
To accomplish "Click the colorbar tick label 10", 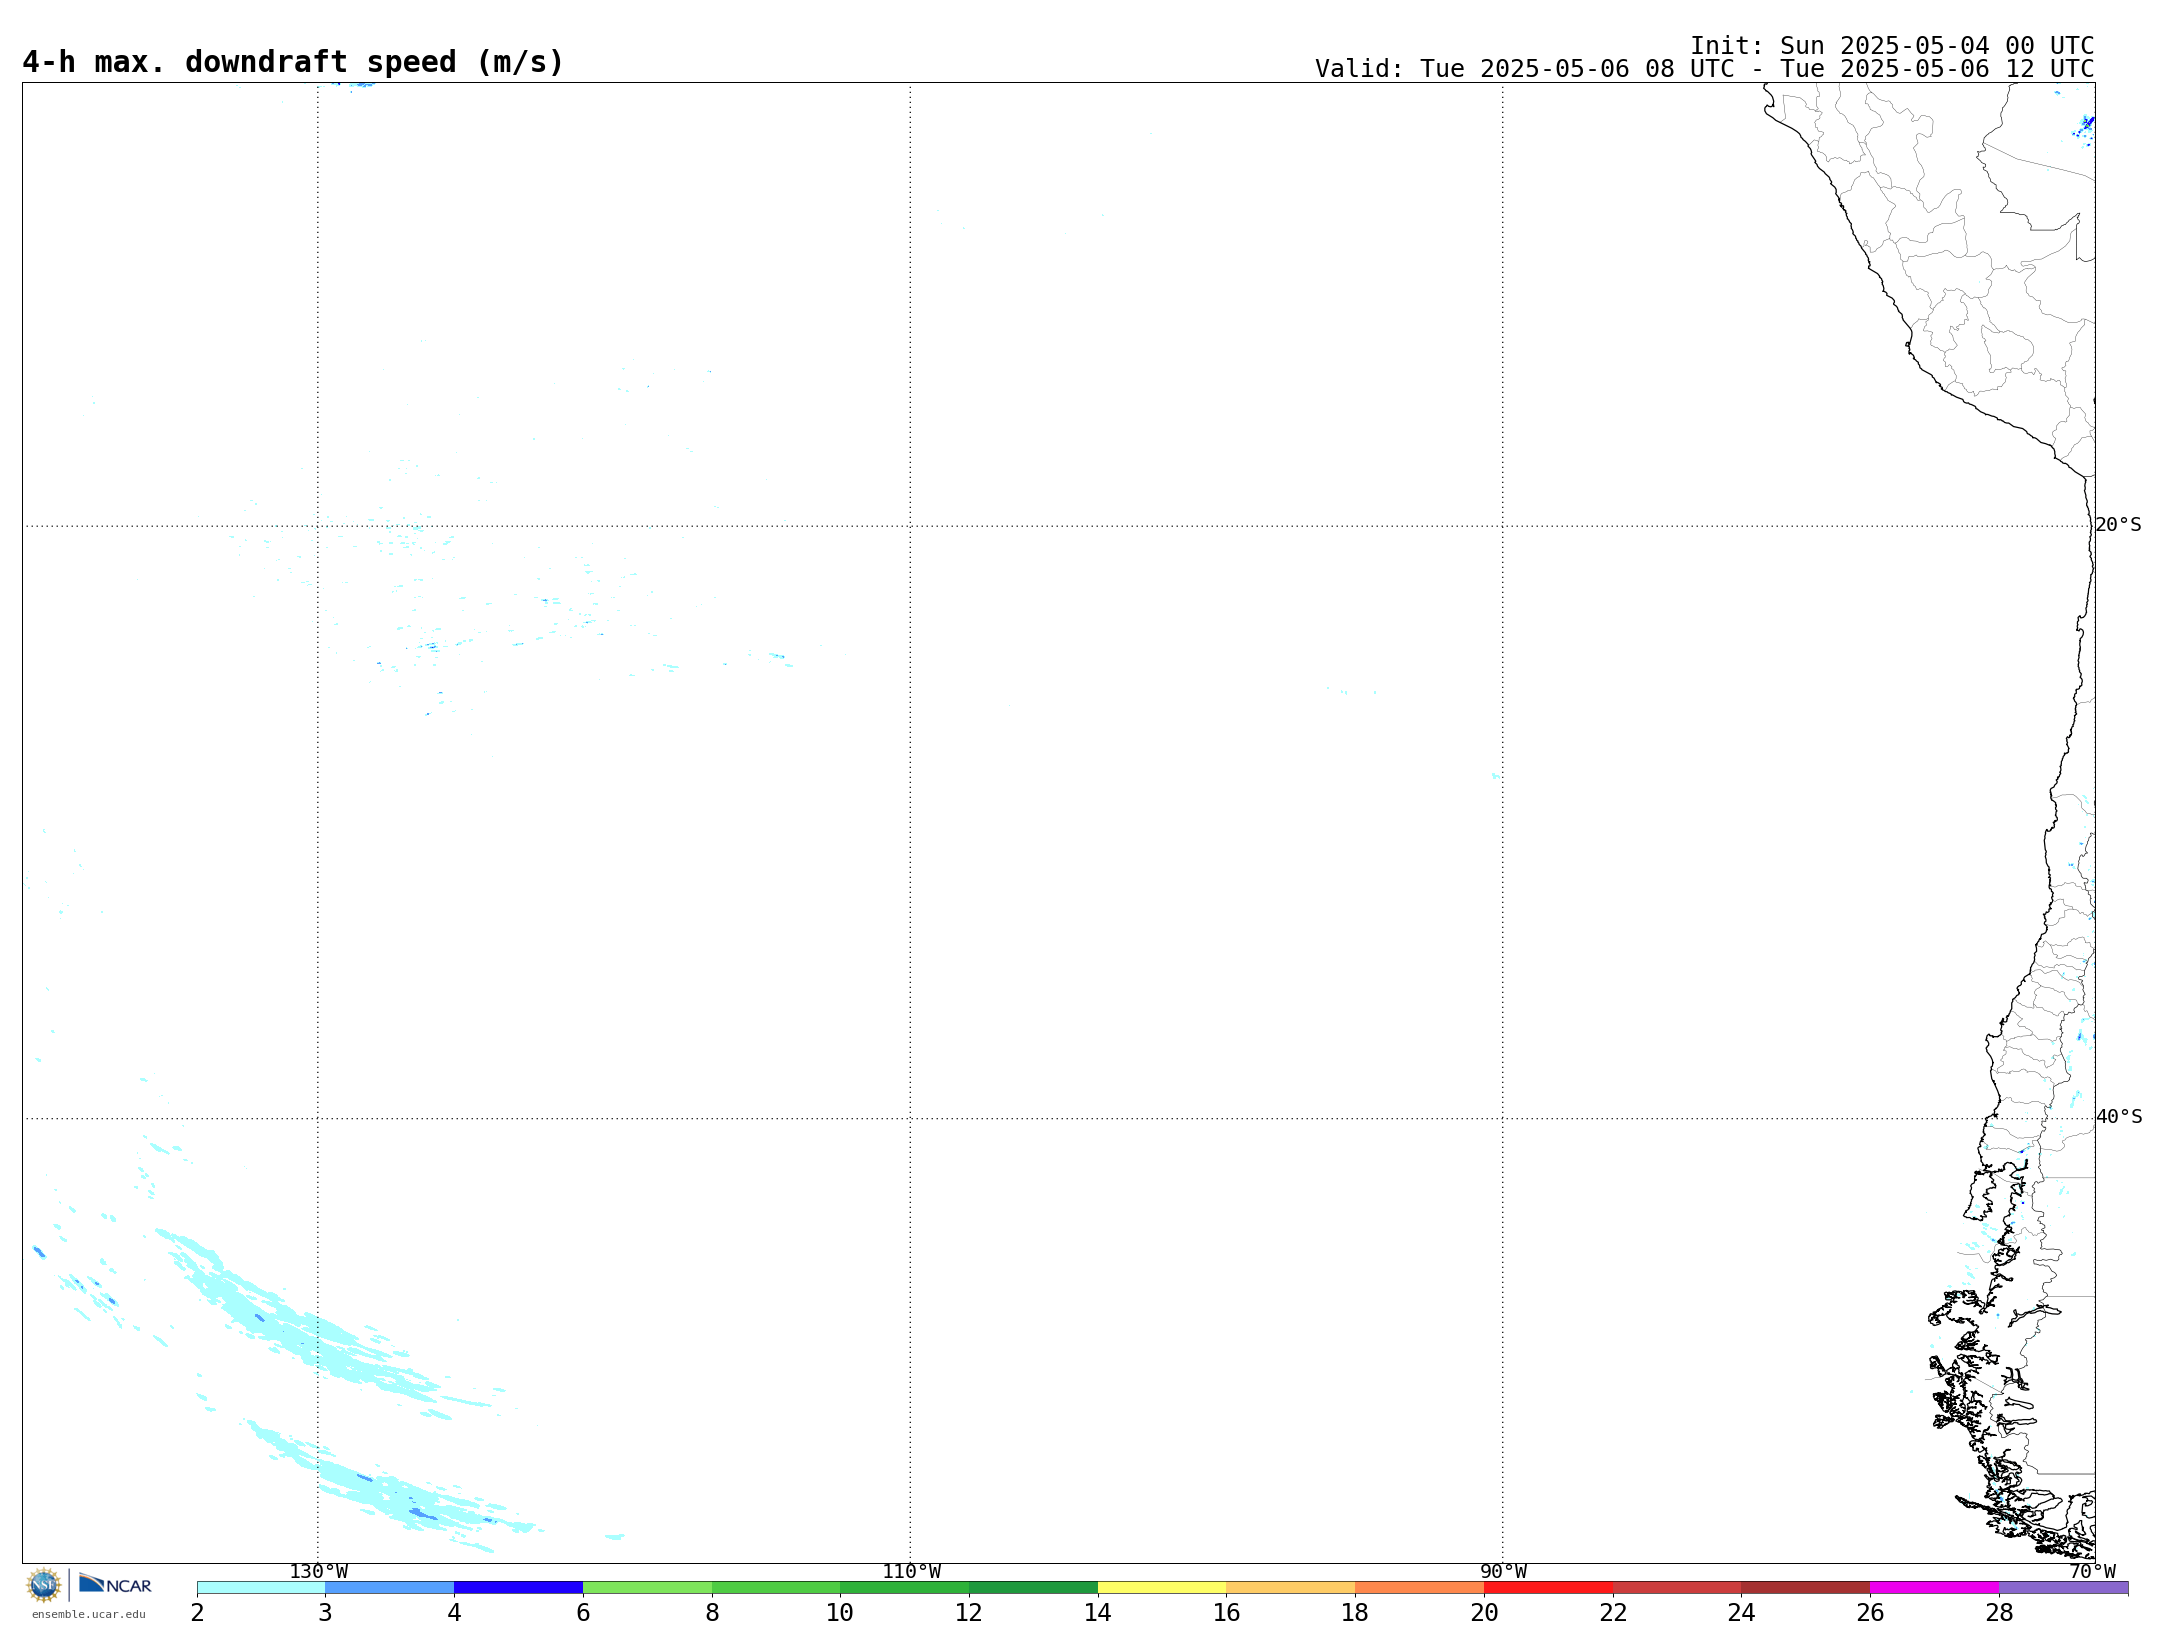I will [x=840, y=1613].
